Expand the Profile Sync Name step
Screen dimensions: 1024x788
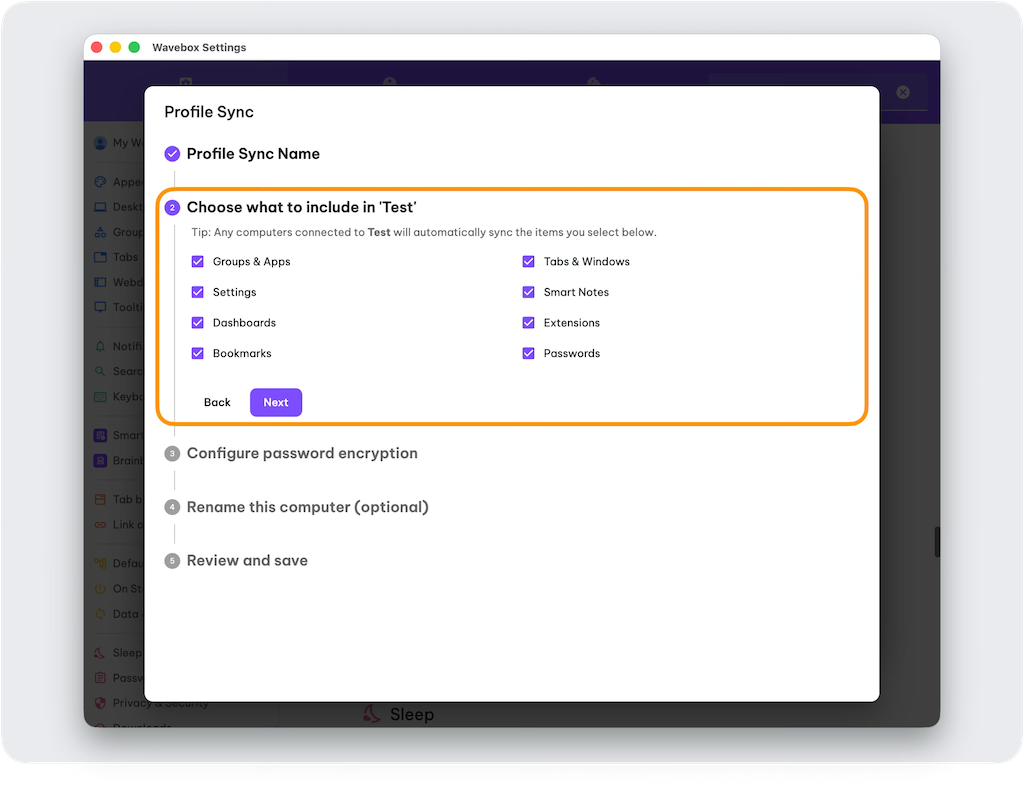tap(253, 154)
